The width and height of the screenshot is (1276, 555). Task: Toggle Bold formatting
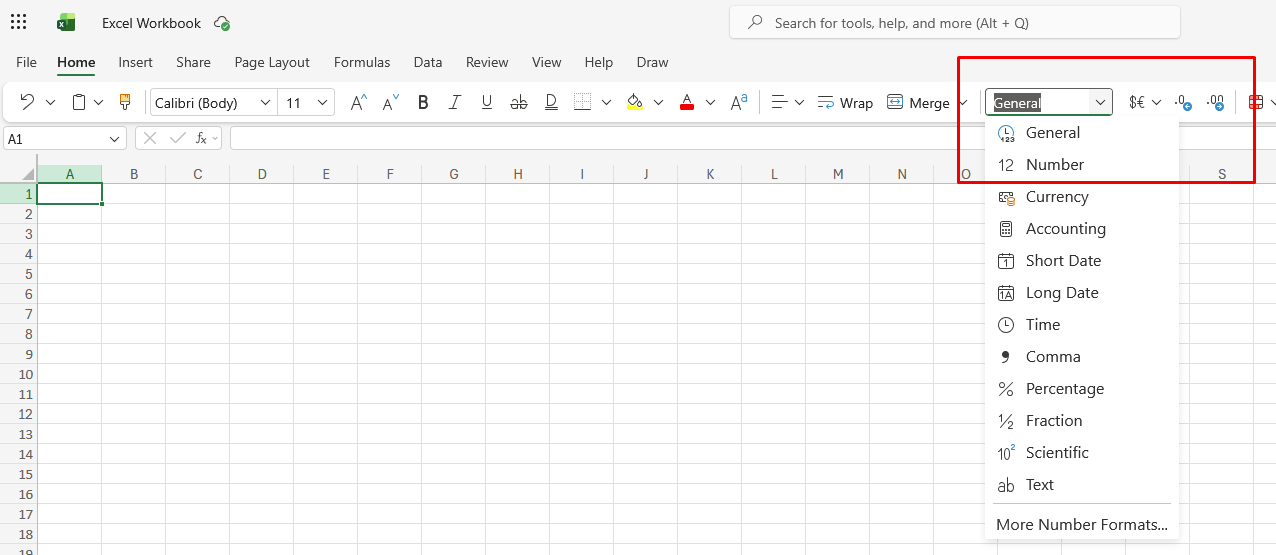pos(423,102)
